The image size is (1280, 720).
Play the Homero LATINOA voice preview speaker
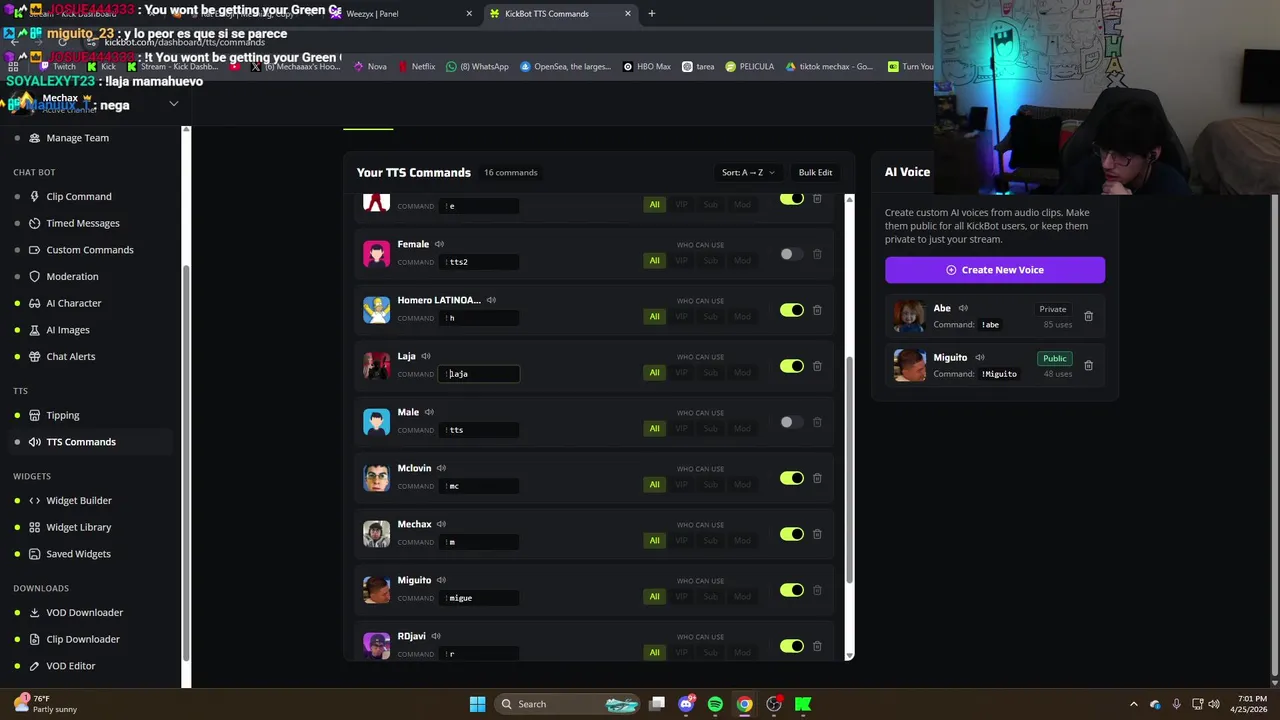click(x=491, y=300)
